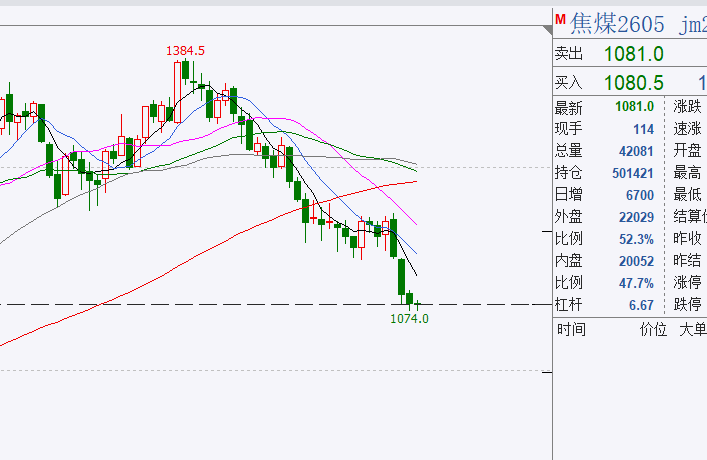
Task: Click the 外盘 label
Action: pos(569,217)
